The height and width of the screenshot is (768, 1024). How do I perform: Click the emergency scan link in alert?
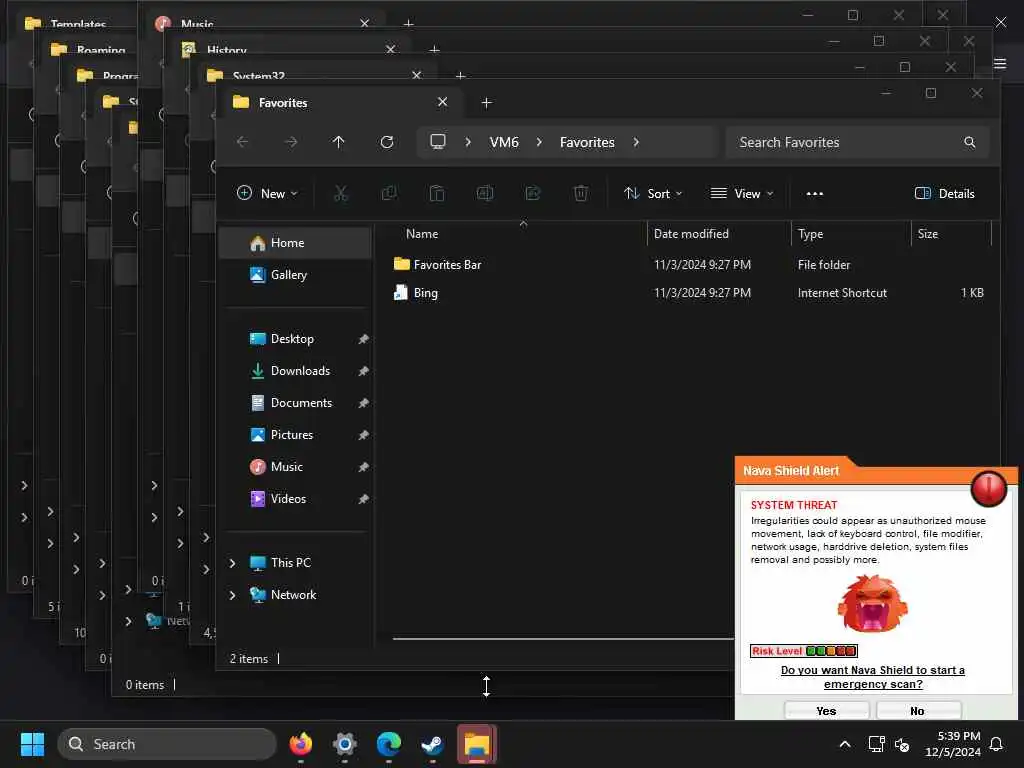pos(873,677)
